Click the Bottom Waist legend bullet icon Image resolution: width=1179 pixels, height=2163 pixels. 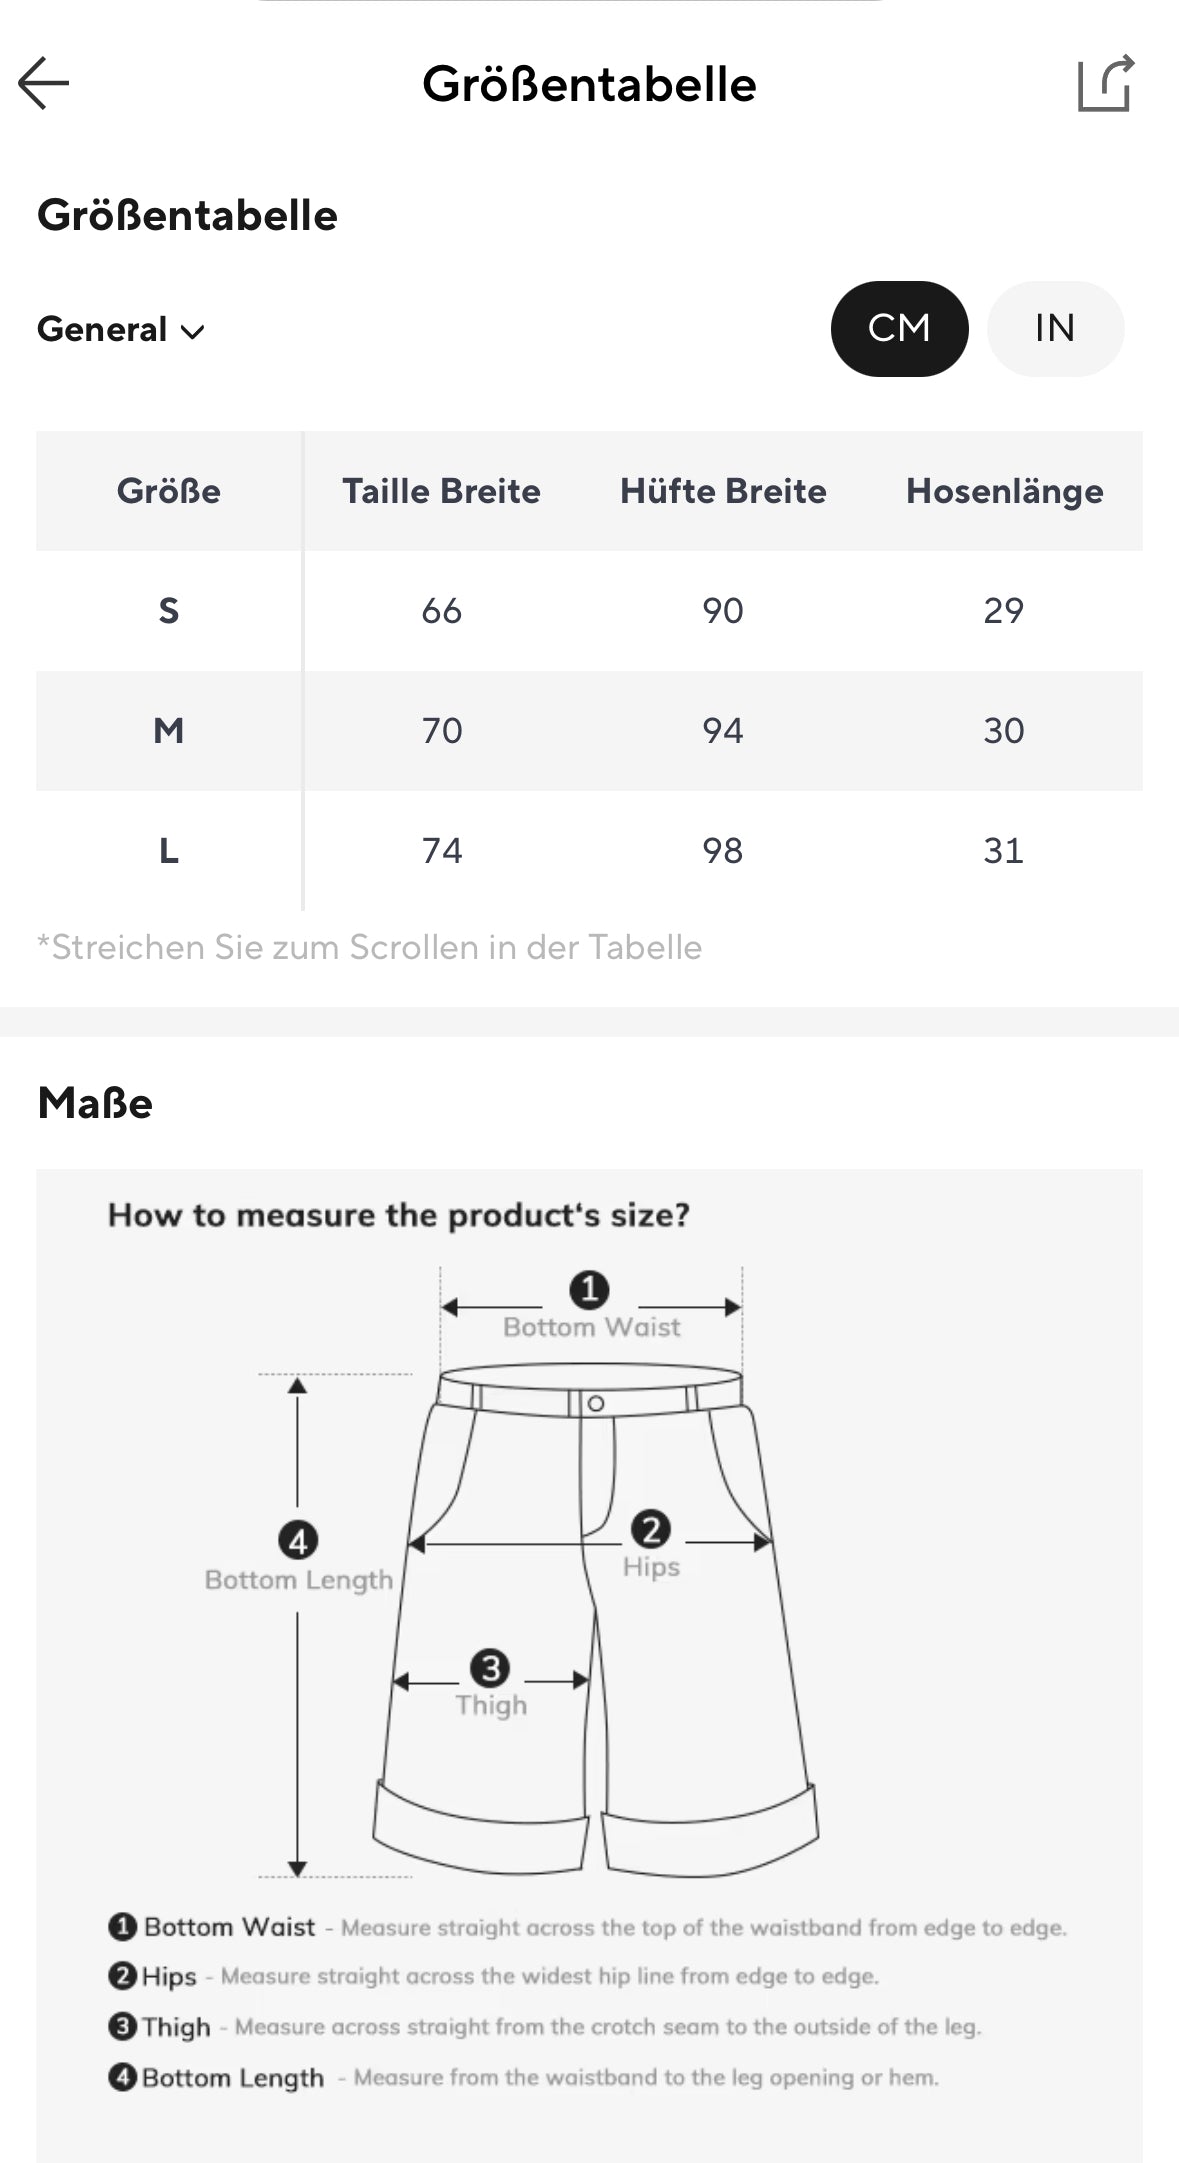(x=122, y=1926)
